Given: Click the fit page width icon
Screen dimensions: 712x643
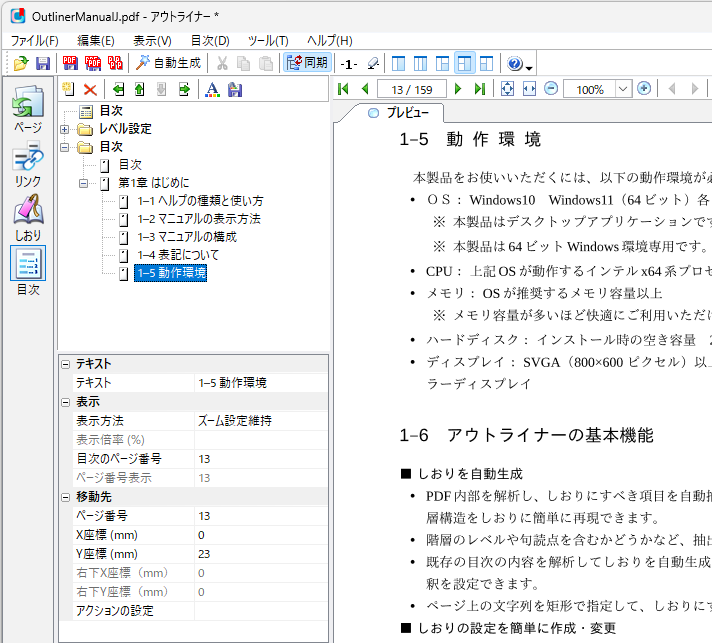Looking at the screenshot, I should (529, 89).
